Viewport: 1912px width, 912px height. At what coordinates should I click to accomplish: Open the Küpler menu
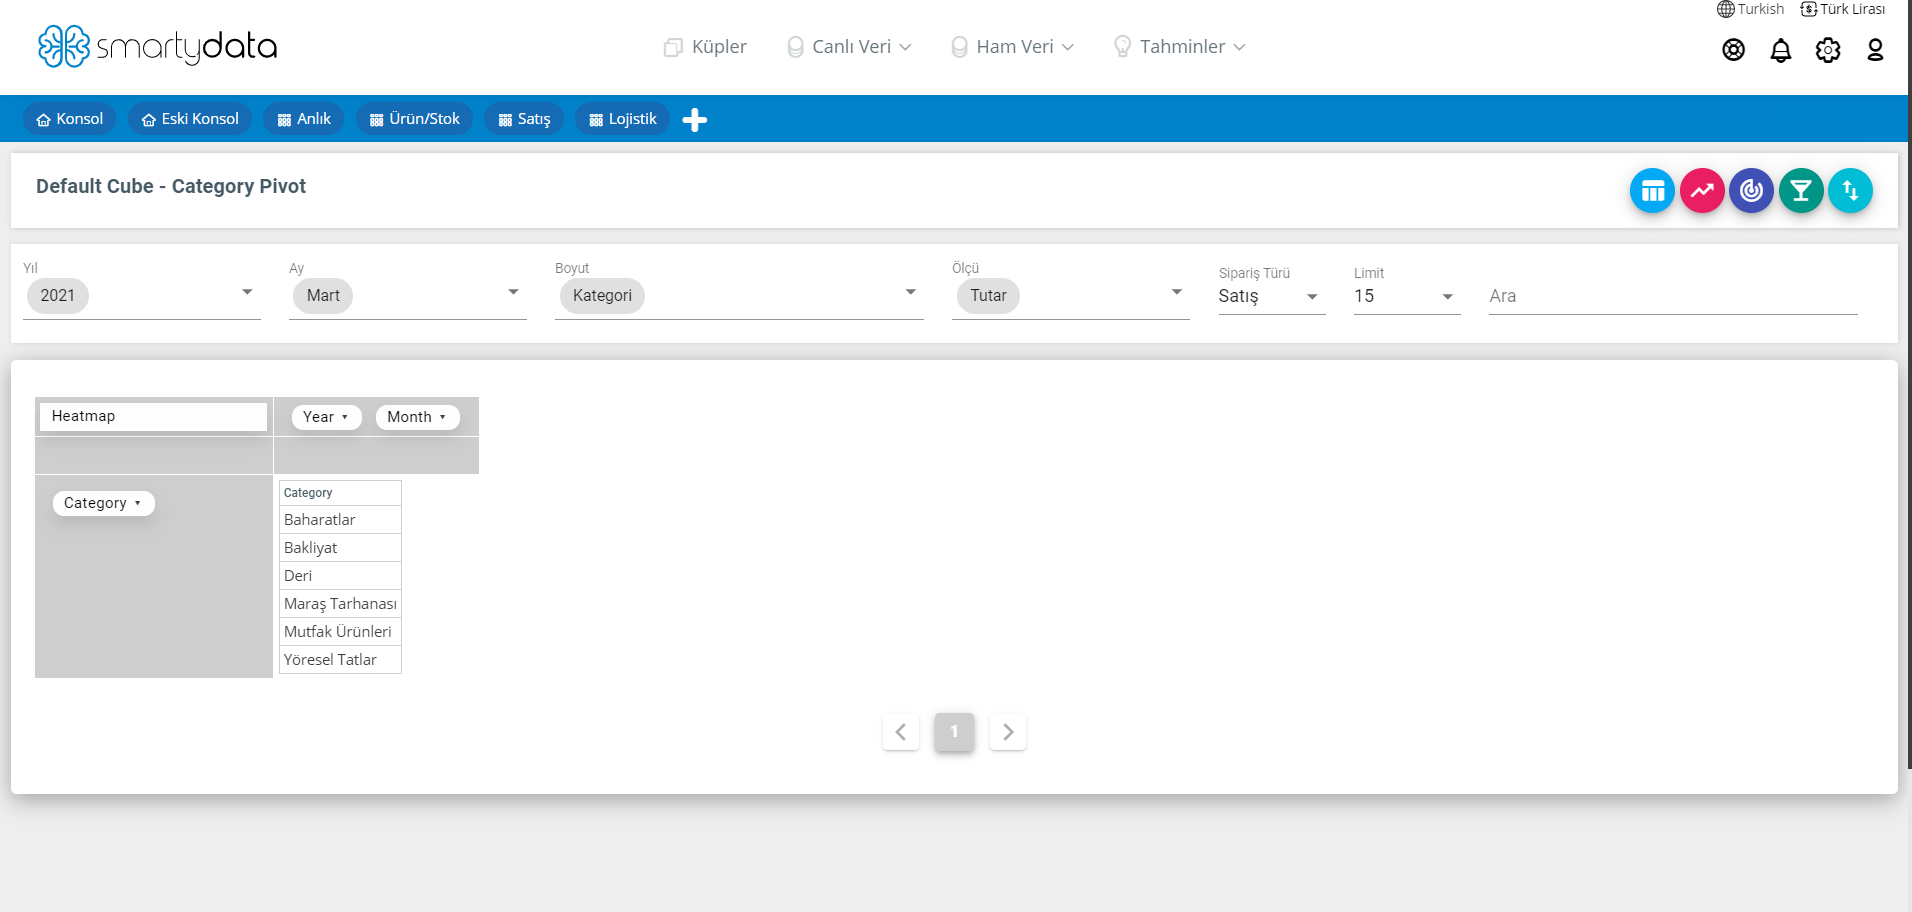point(705,47)
